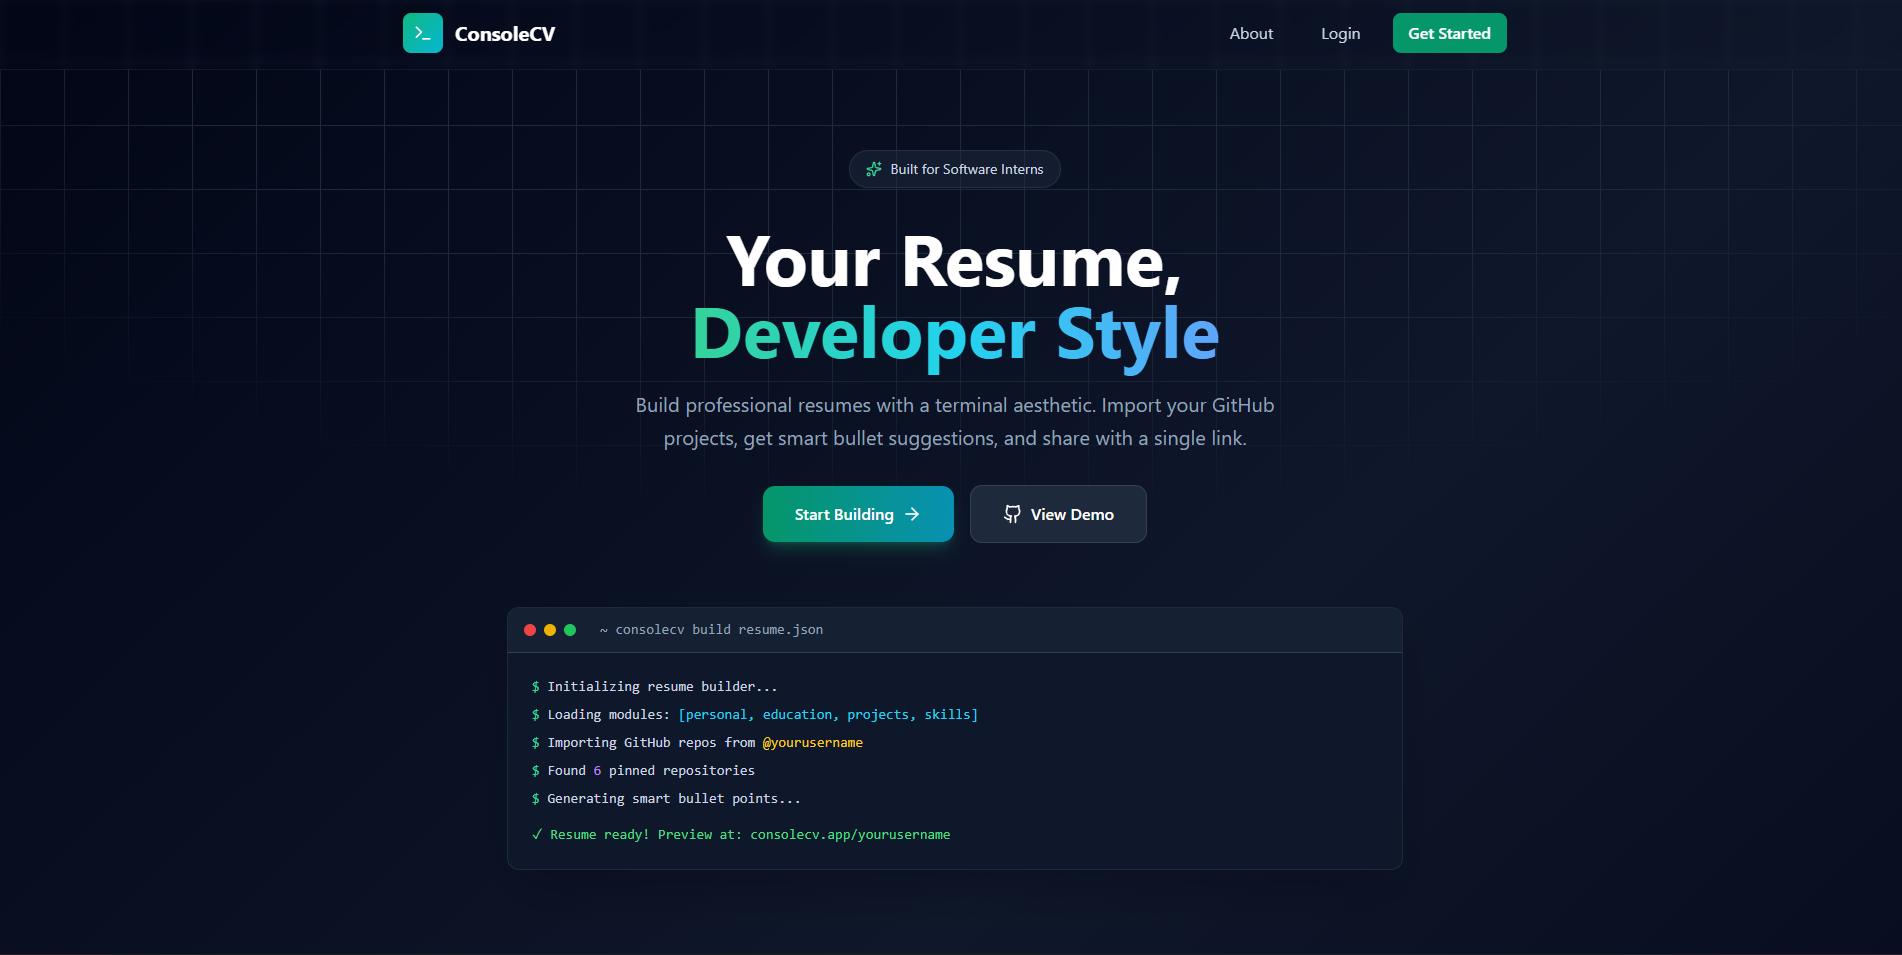
Task: Click the green dot in terminal window
Action: click(x=570, y=630)
